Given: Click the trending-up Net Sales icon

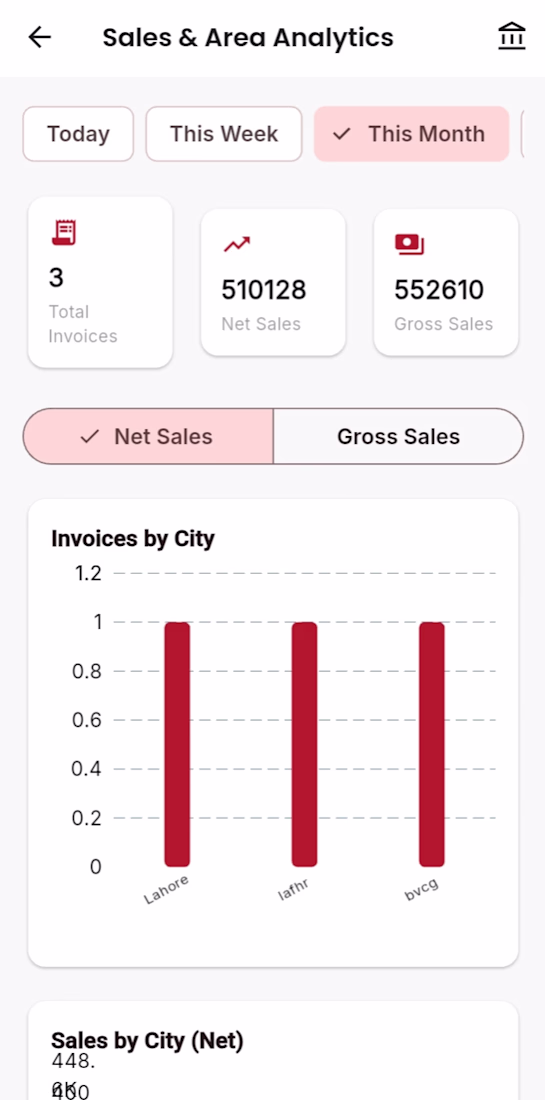Looking at the screenshot, I should click(x=237, y=244).
